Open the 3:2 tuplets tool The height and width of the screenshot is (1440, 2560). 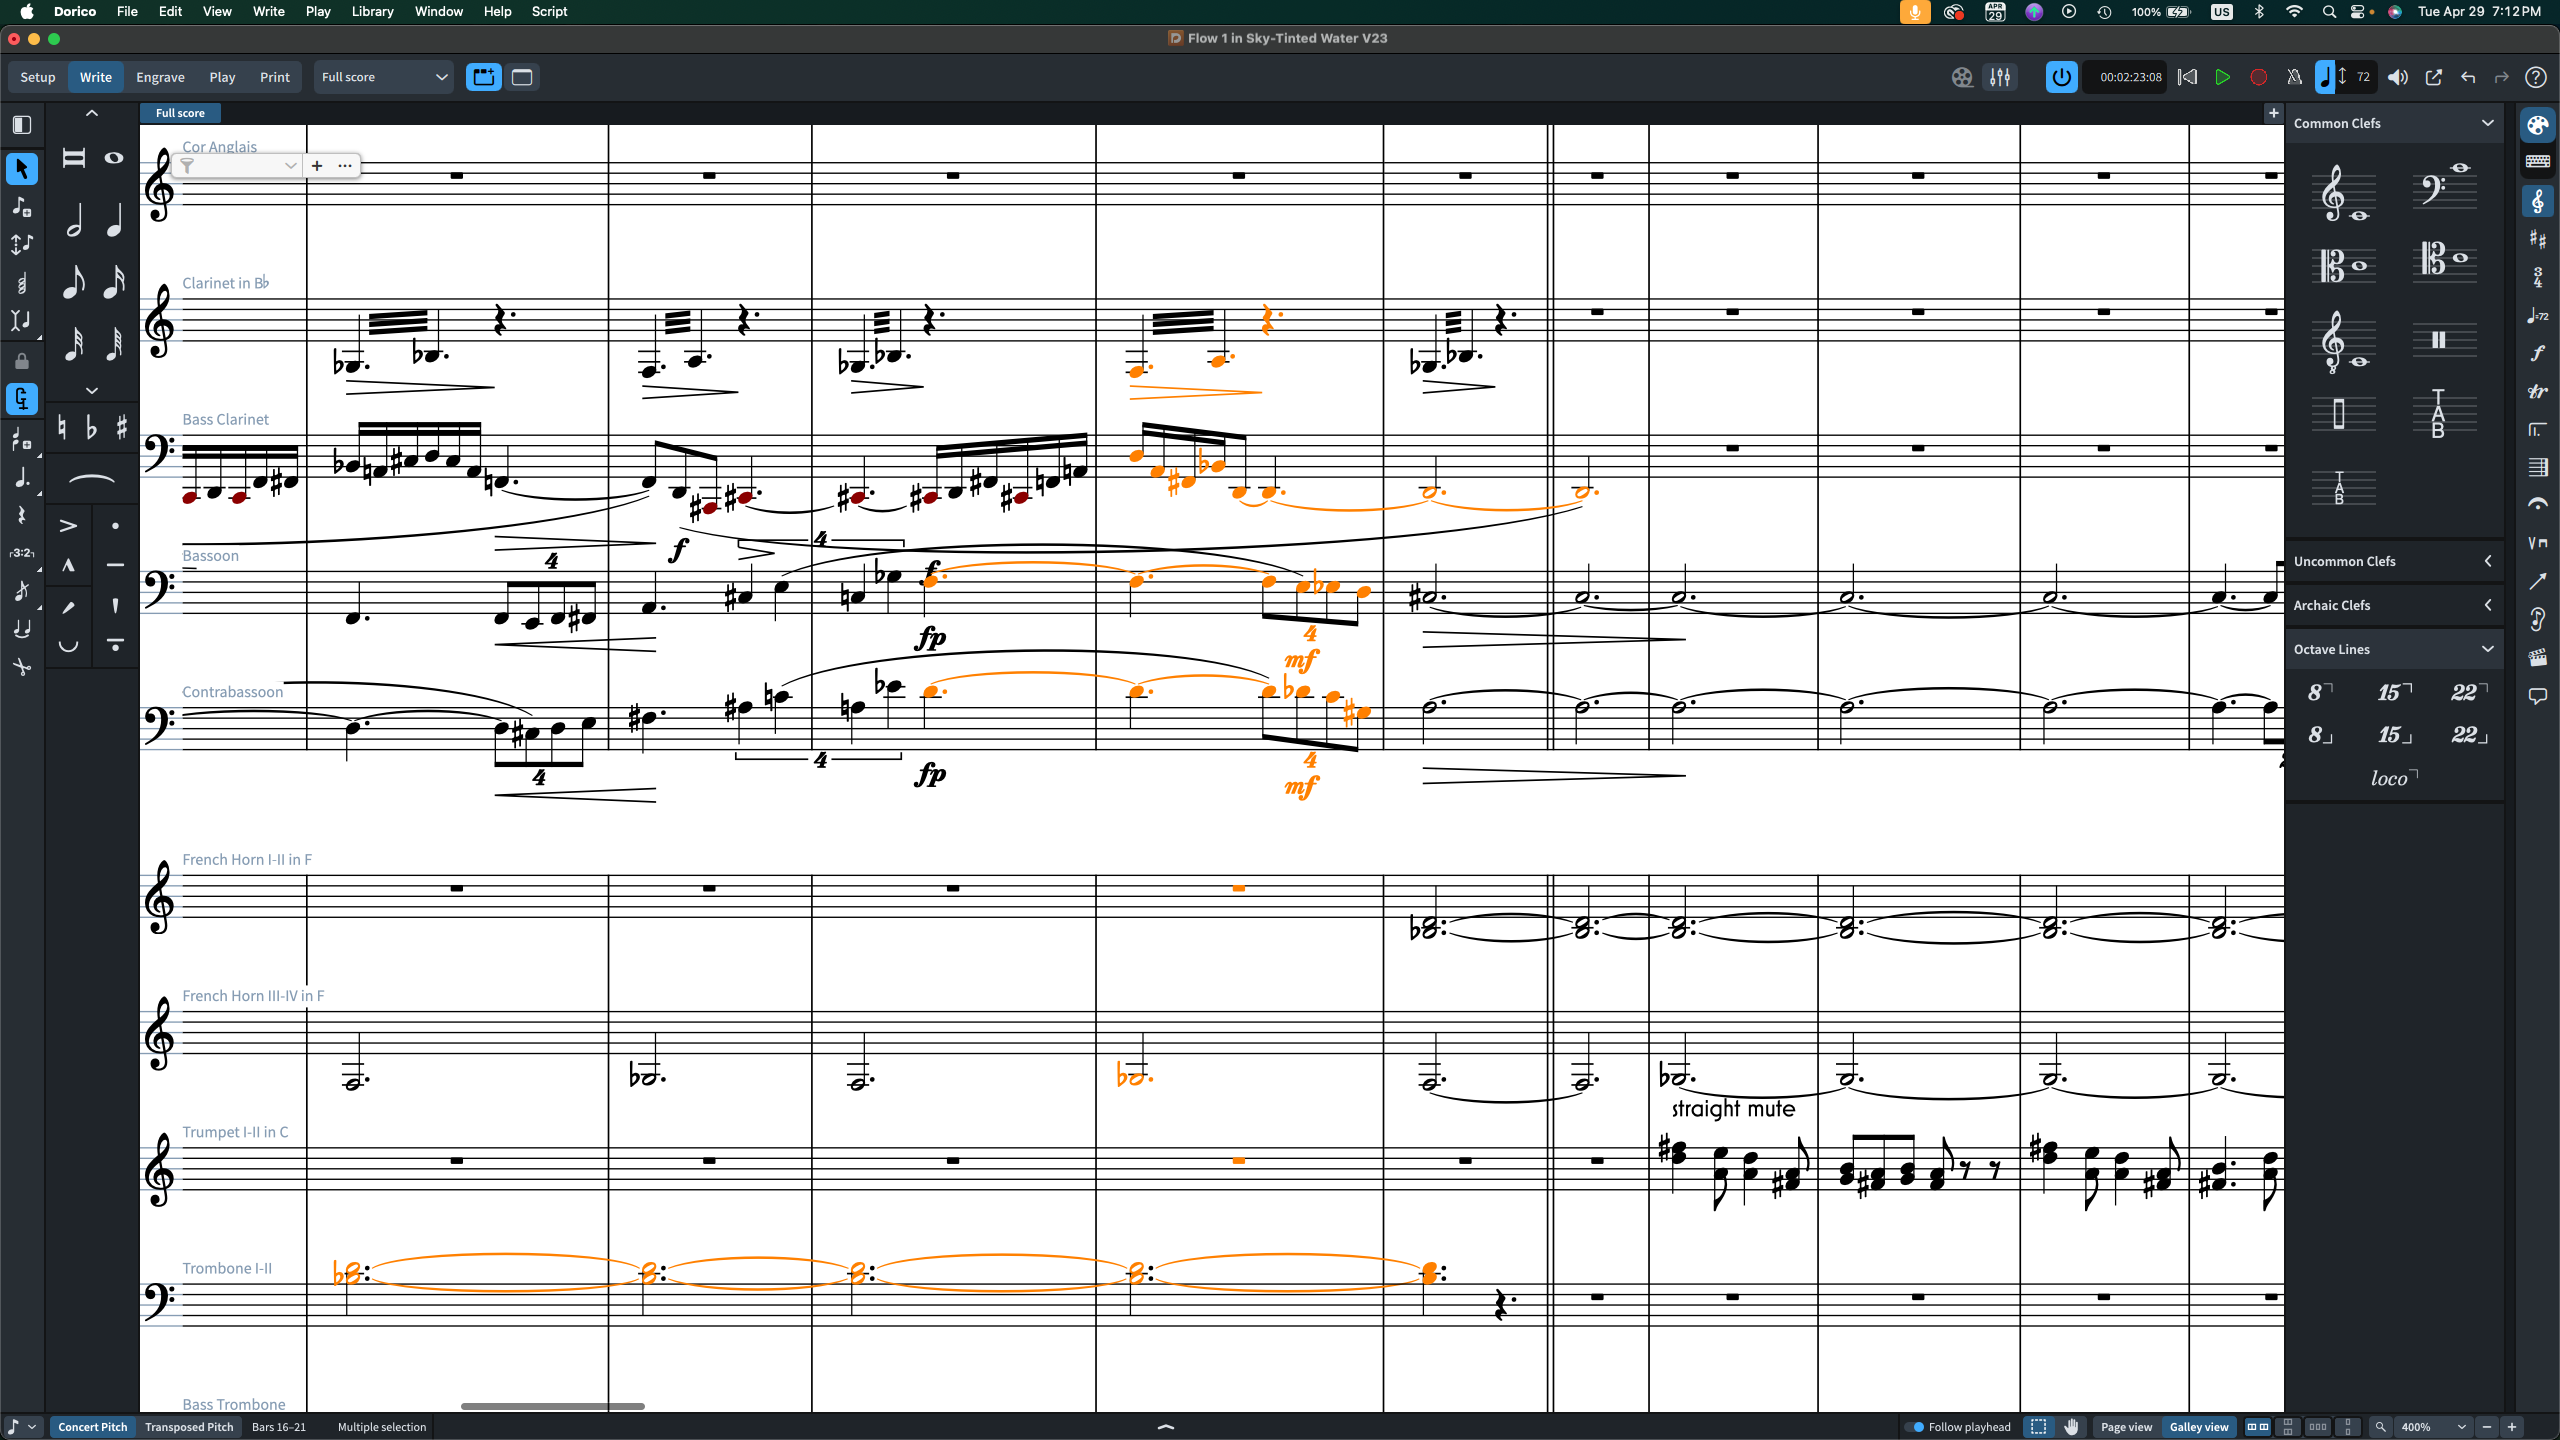[x=22, y=553]
